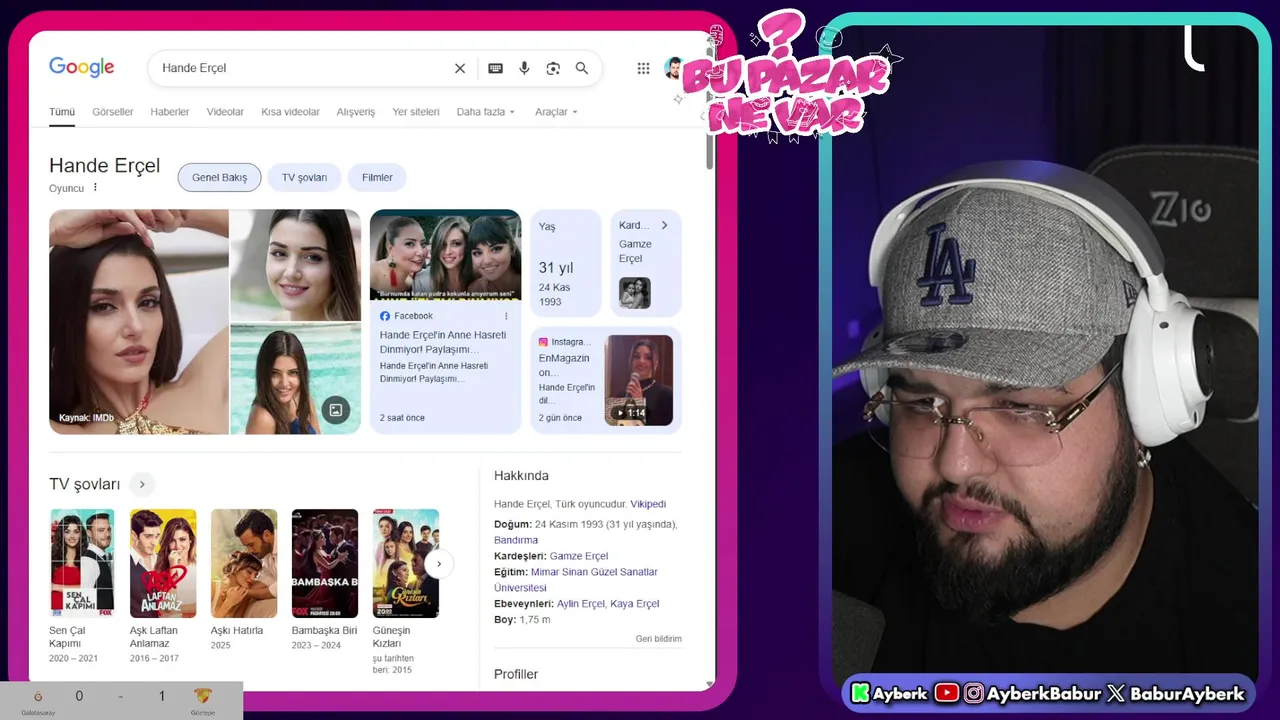Image resolution: width=1280 pixels, height=720 pixels.
Task: Click the Facebook source icon
Action: pyautogui.click(x=385, y=316)
